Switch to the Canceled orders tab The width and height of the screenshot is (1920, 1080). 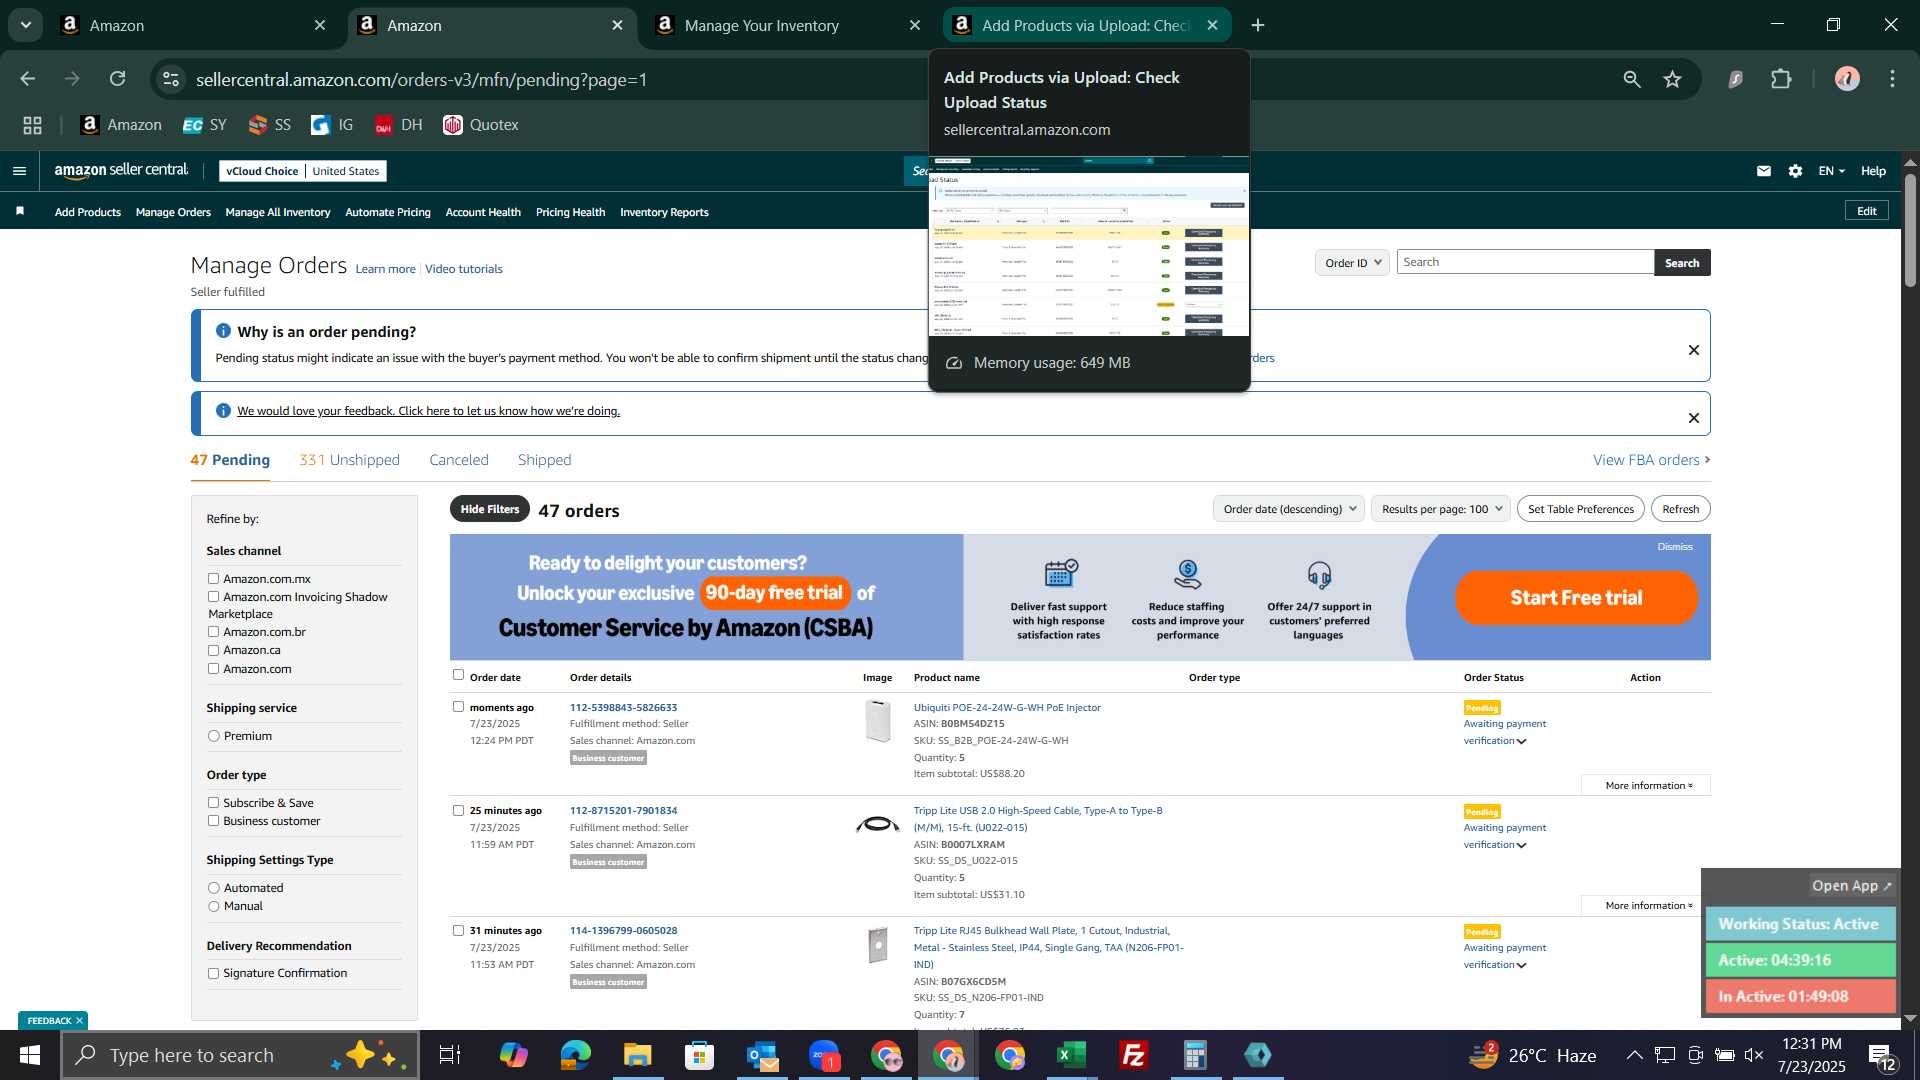[x=459, y=460]
